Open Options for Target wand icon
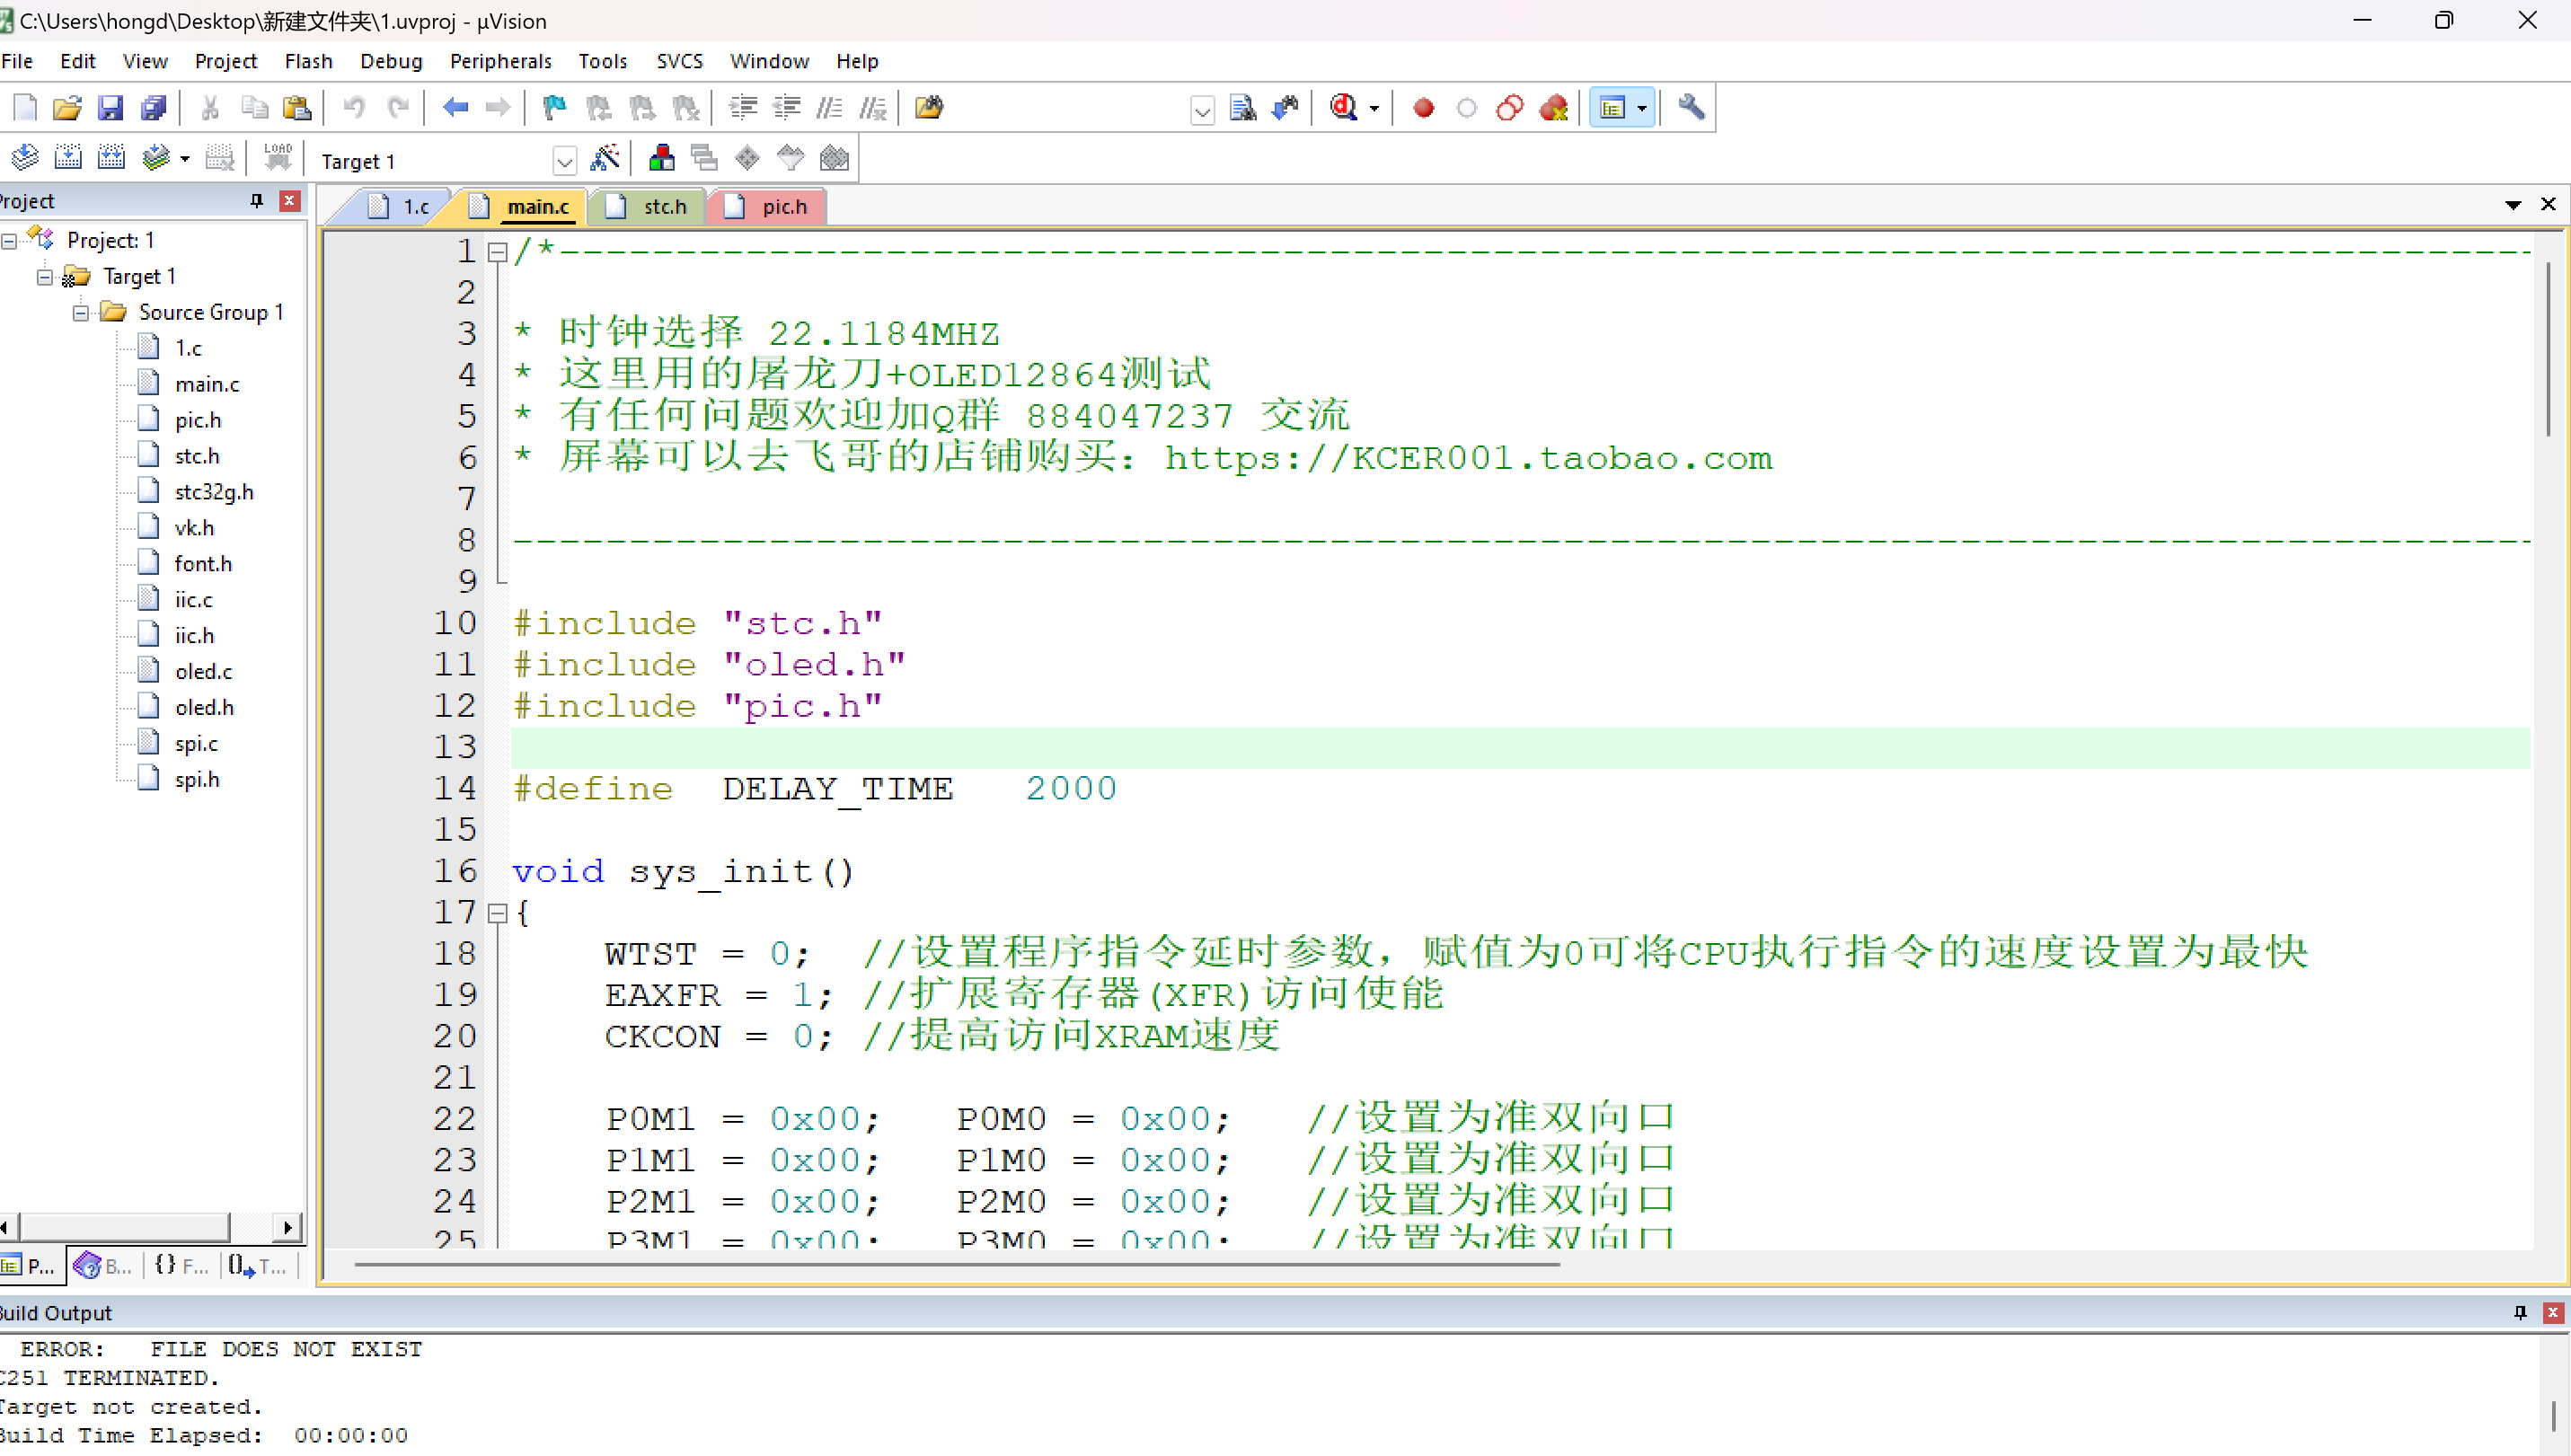 pos(605,159)
